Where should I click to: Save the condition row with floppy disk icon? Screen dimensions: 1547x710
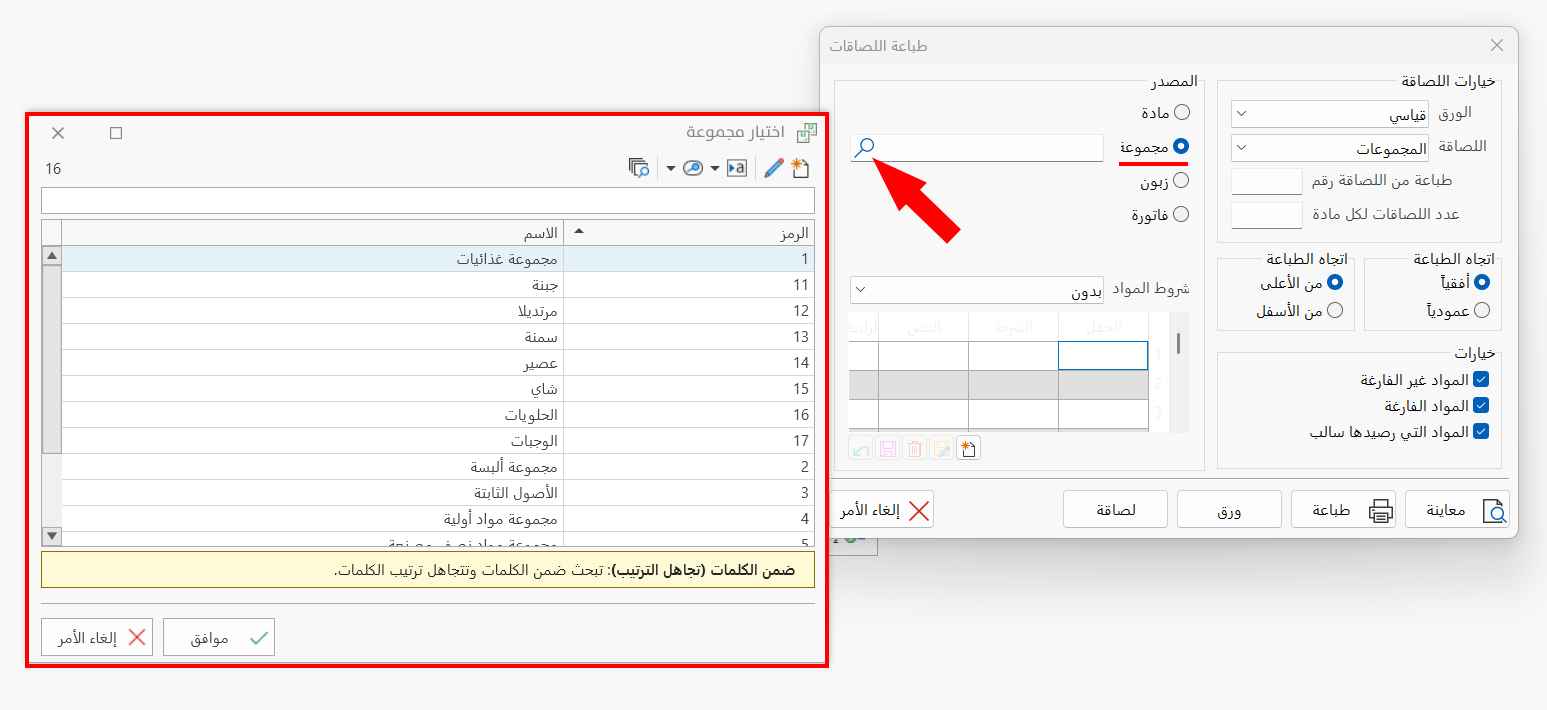point(888,448)
